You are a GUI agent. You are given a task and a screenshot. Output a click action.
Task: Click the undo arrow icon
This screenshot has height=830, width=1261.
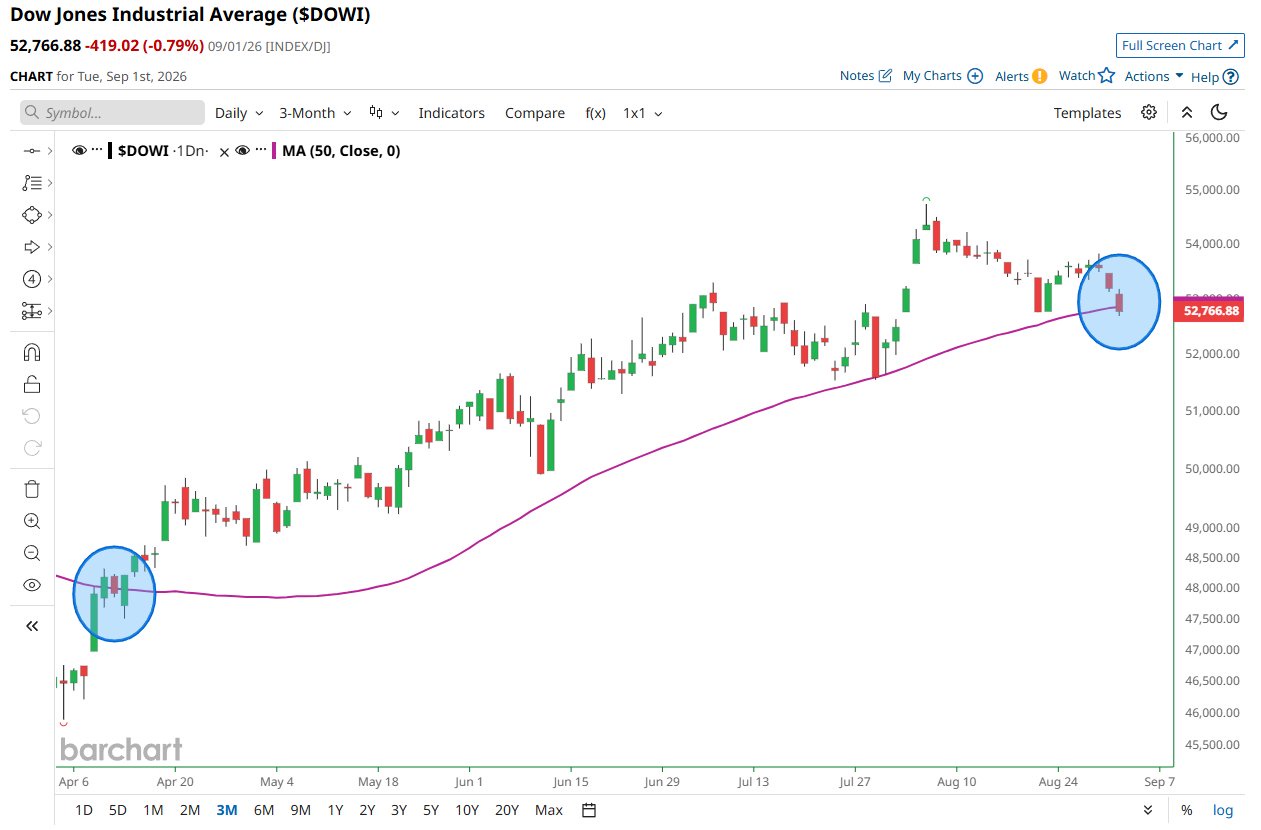click(x=31, y=416)
